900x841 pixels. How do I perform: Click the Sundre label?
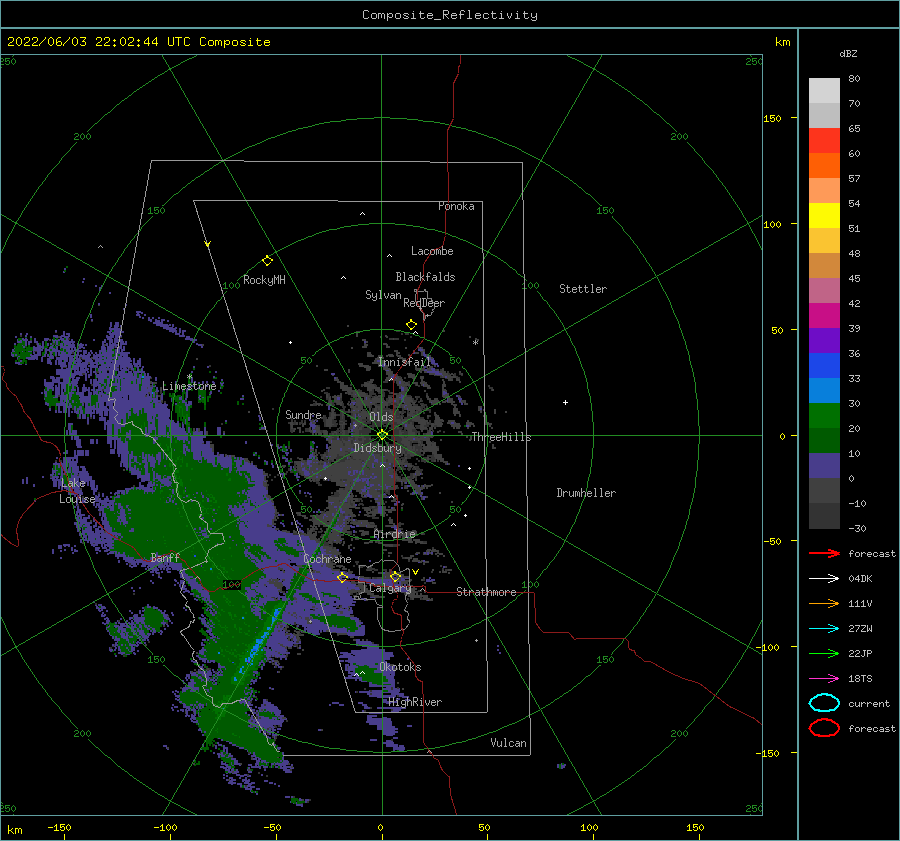[x=303, y=414]
